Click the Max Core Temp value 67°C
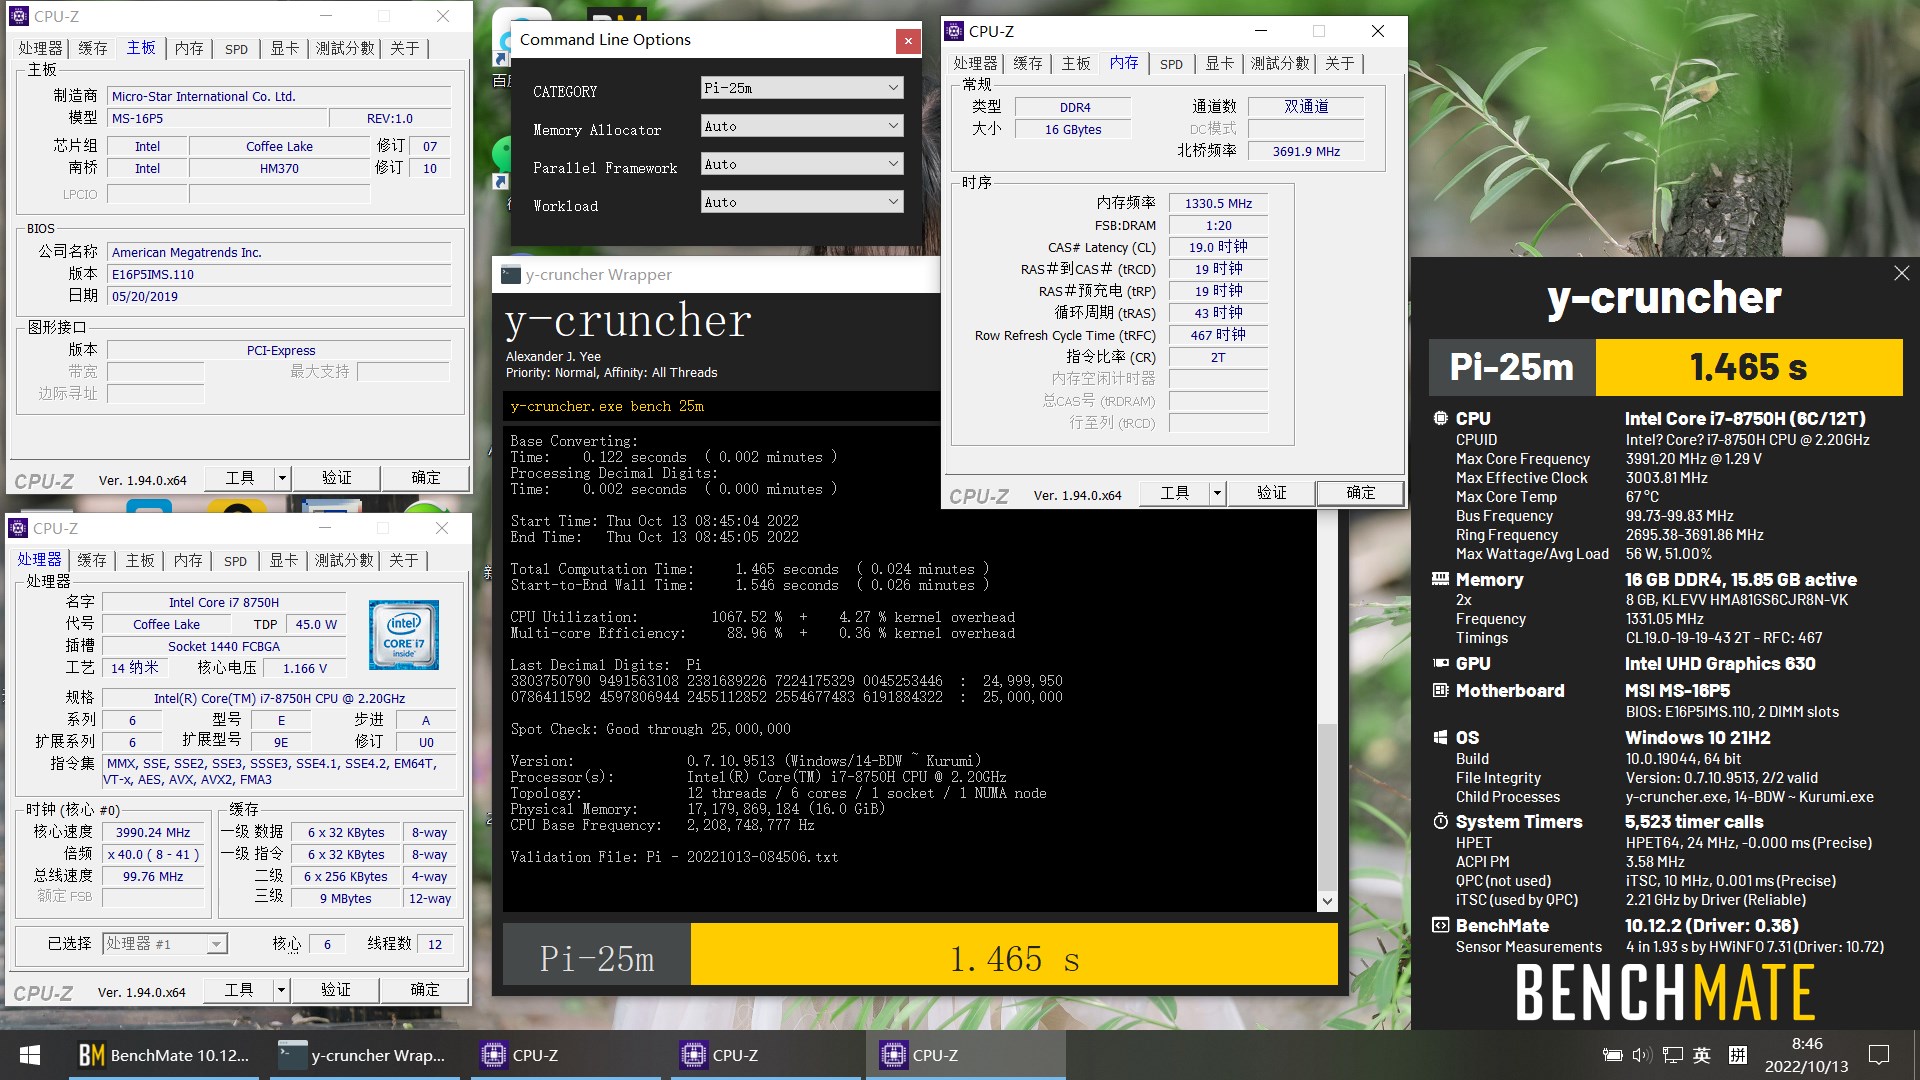The image size is (1920, 1080). [1642, 497]
